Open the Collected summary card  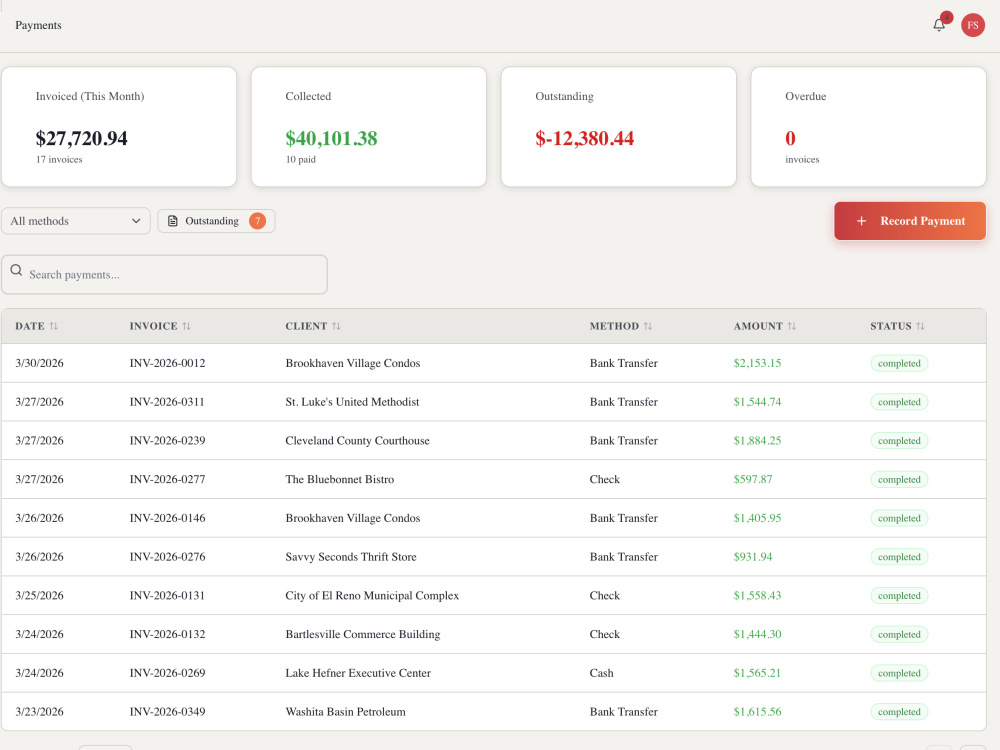[369, 127]
